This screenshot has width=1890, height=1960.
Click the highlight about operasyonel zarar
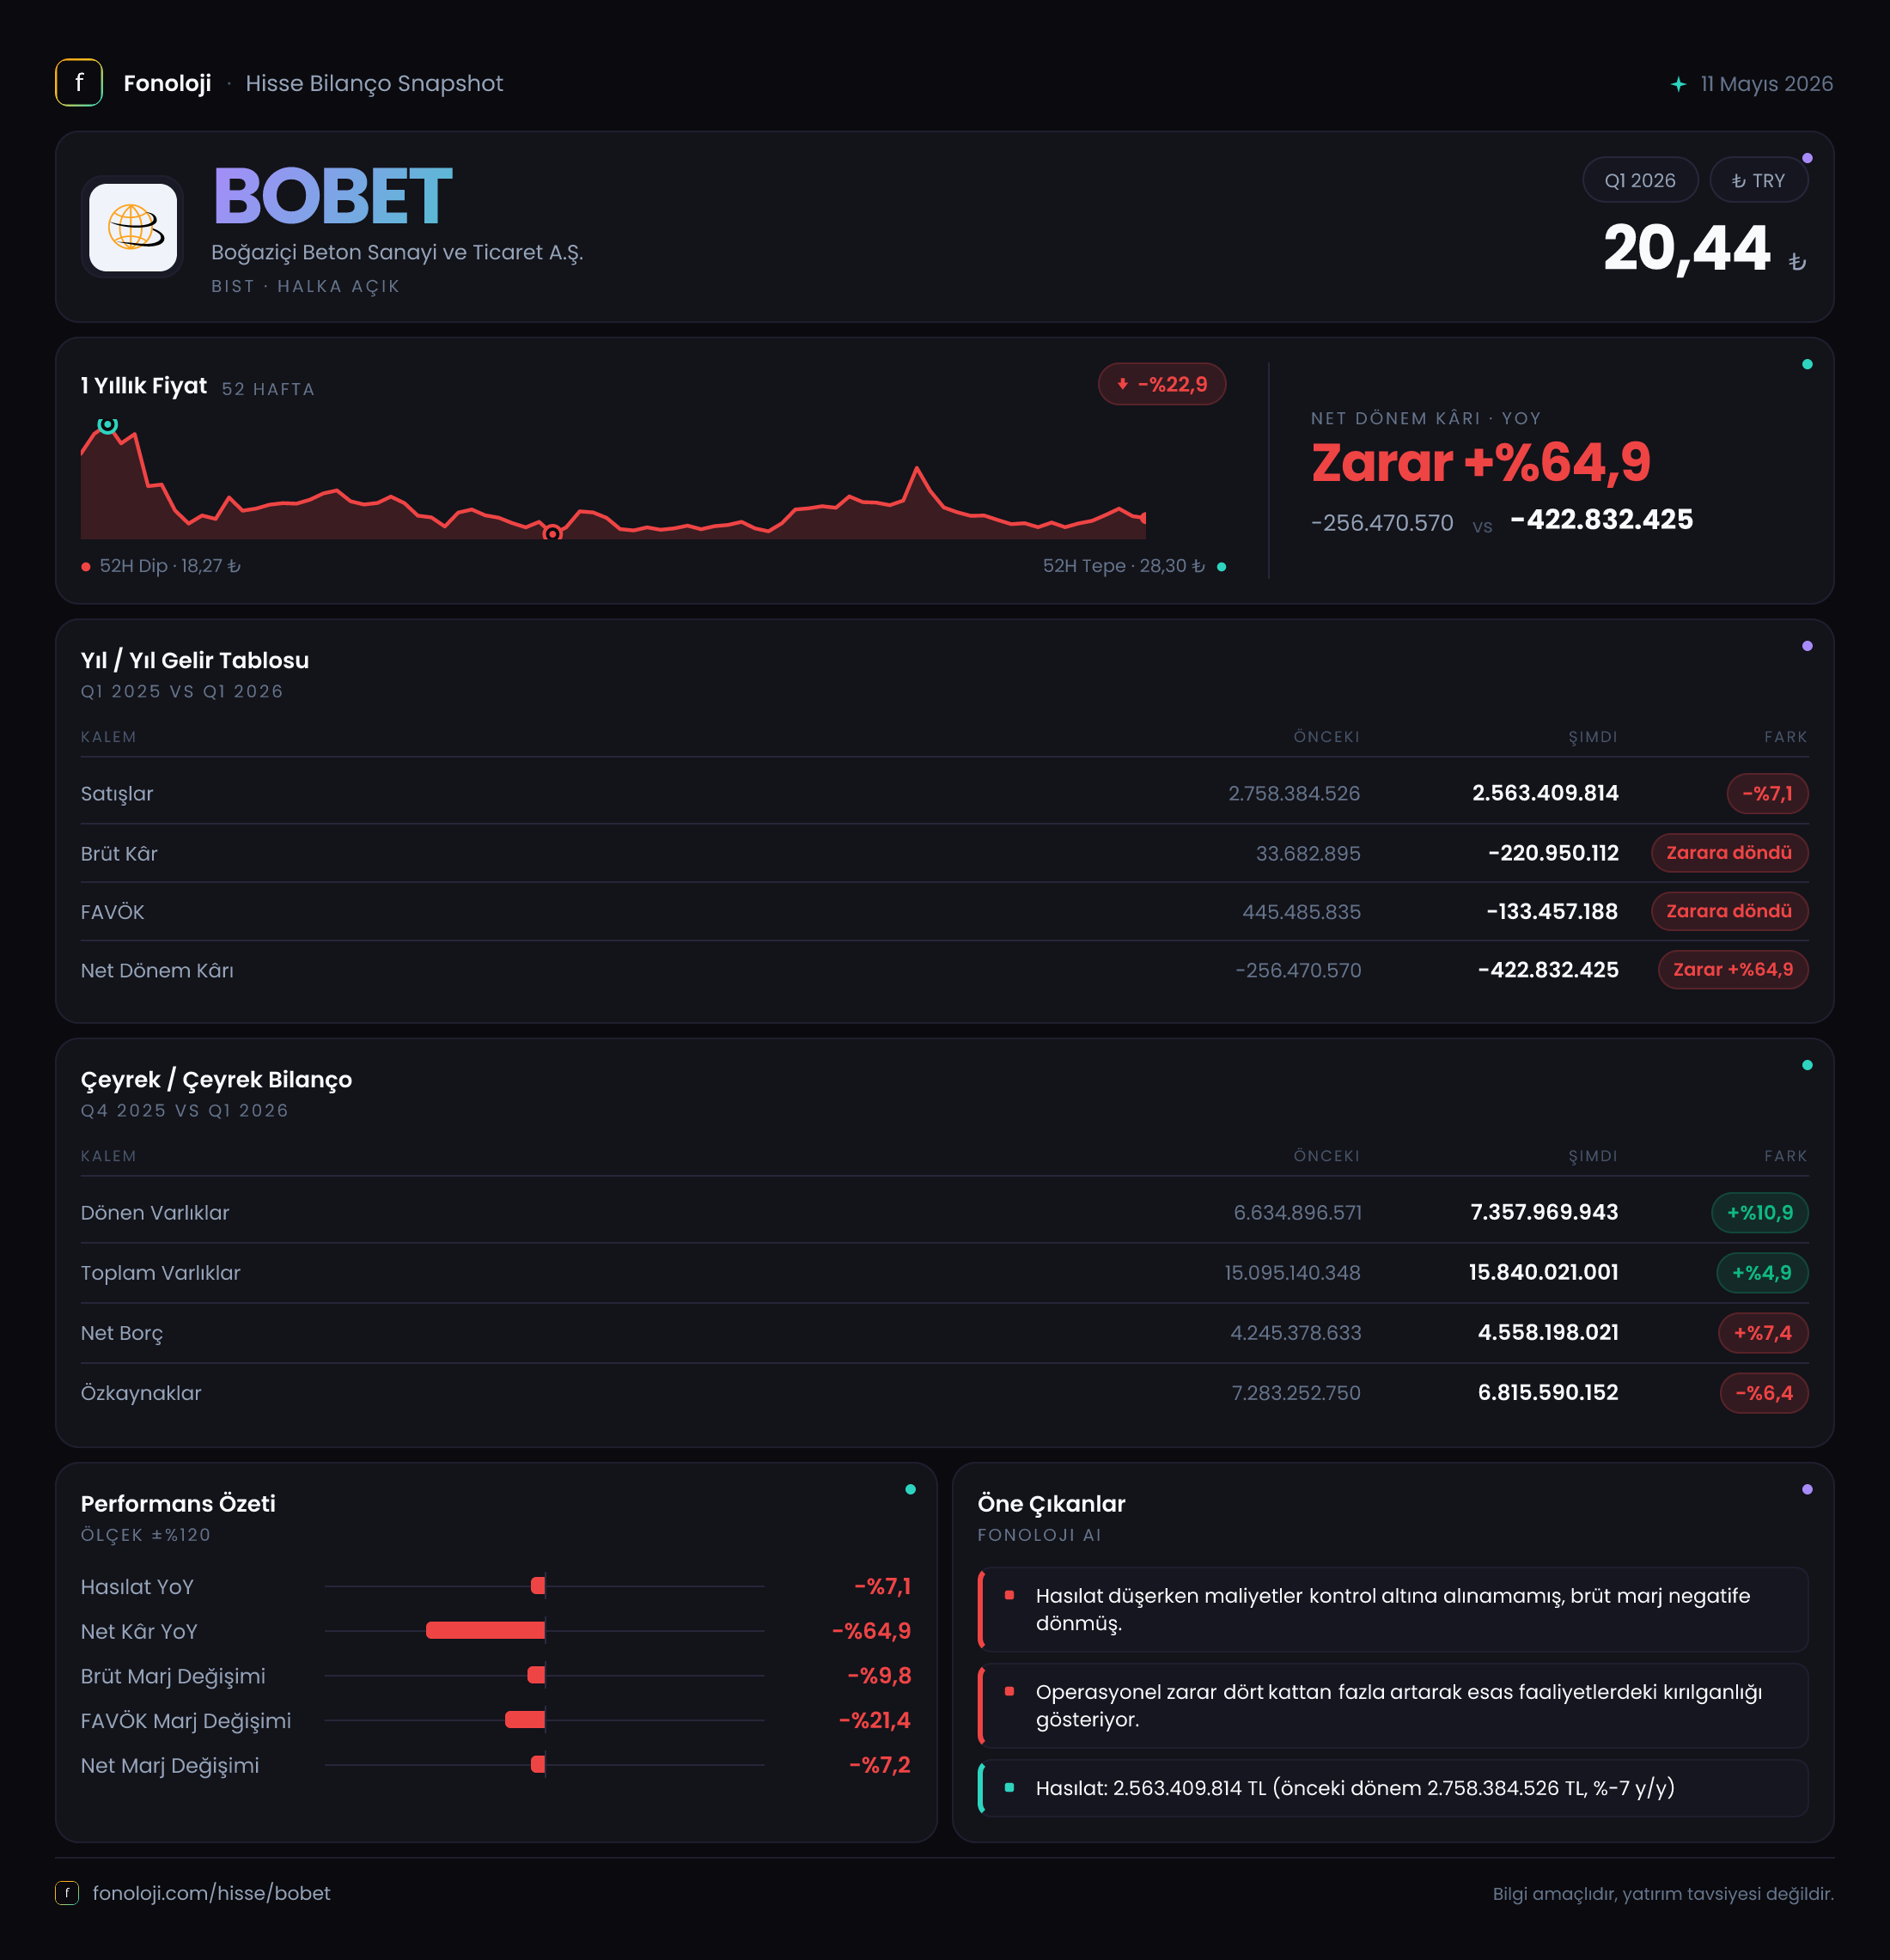pos(1393,1705)
